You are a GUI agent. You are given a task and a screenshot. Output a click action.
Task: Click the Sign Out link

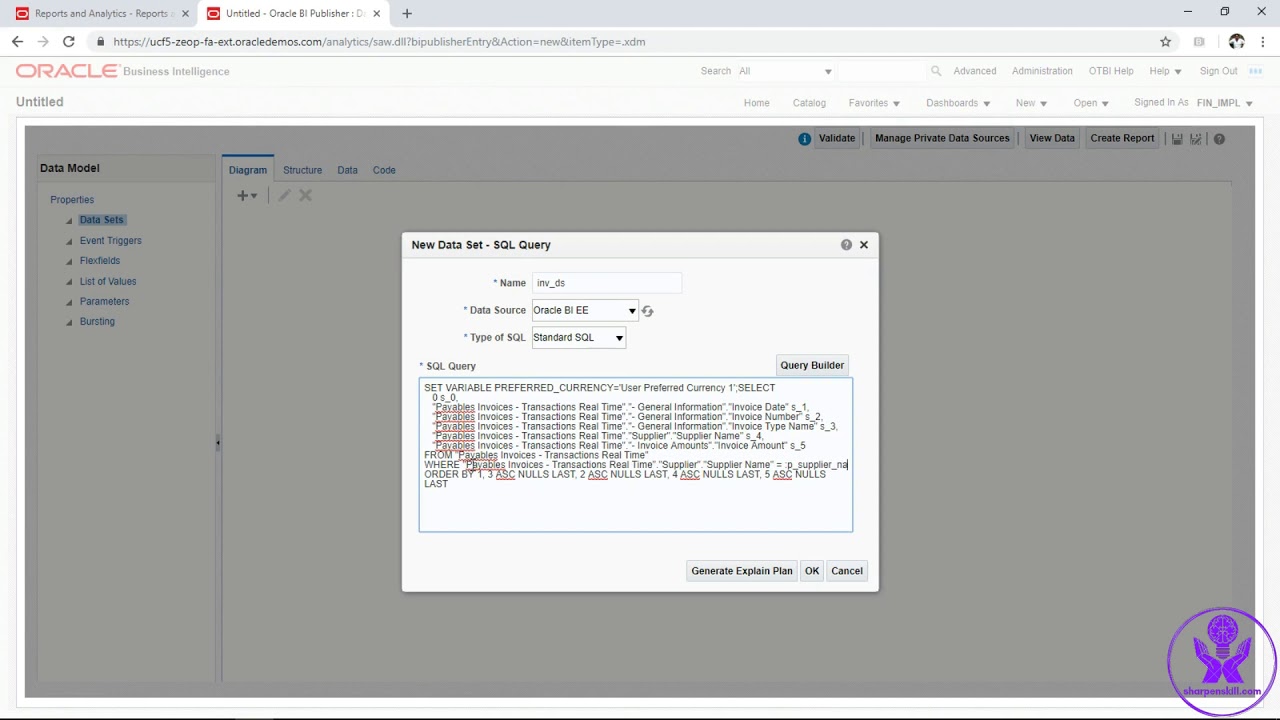[x=1218, y=71]
